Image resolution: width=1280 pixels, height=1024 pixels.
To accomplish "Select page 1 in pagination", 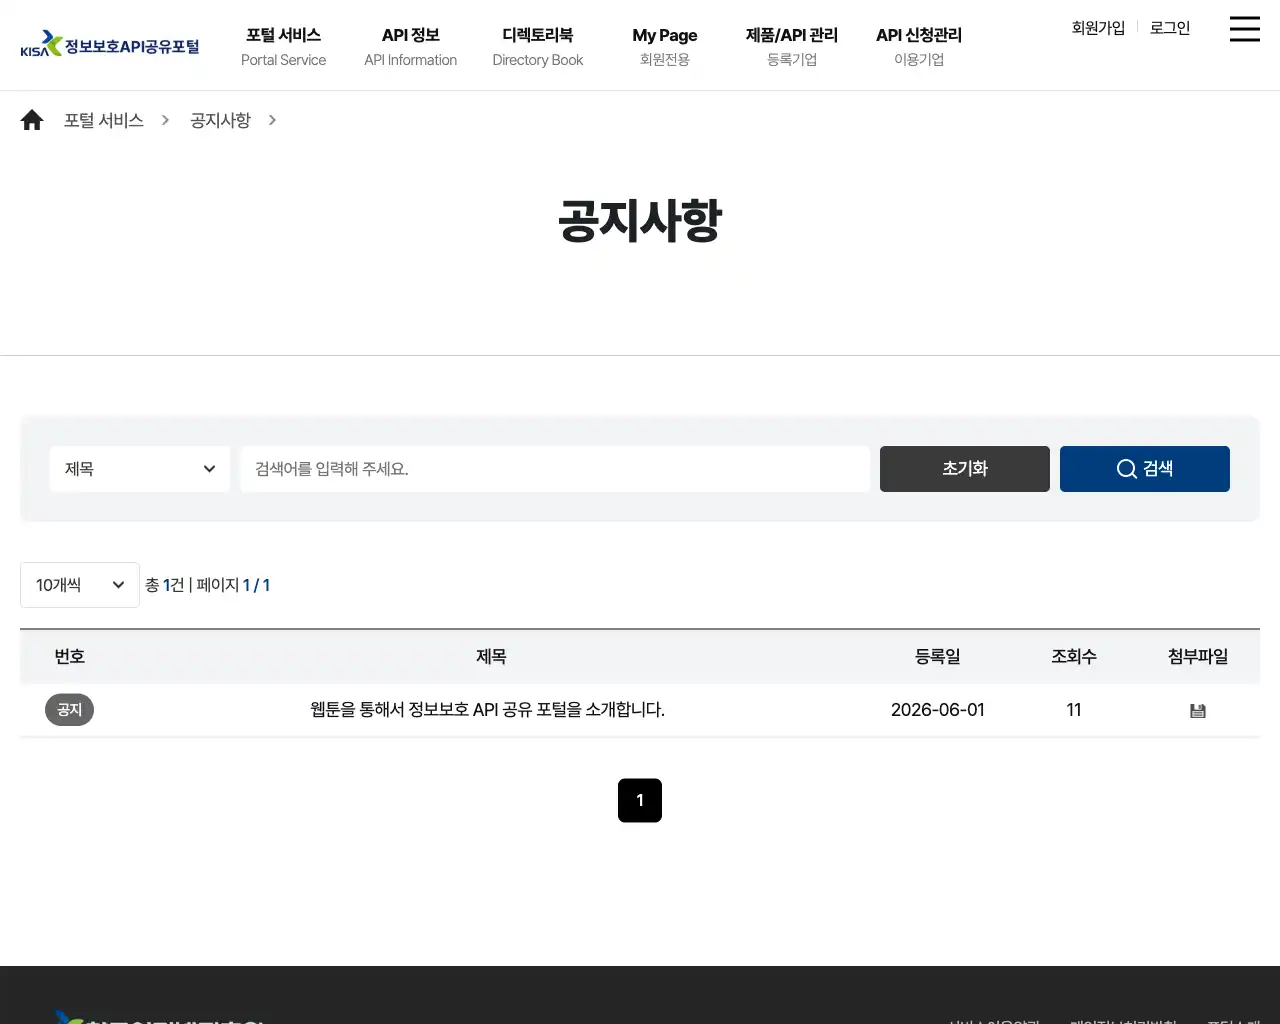I will coord(640,800).
